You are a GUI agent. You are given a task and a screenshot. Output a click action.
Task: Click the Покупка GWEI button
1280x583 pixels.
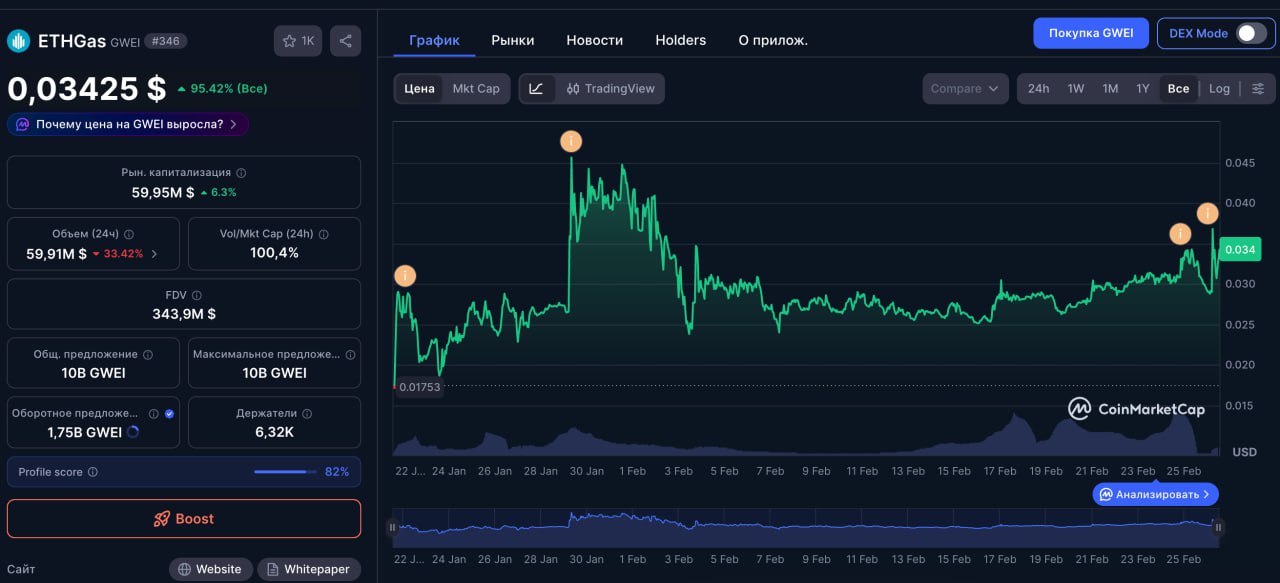click(1091, 33)
